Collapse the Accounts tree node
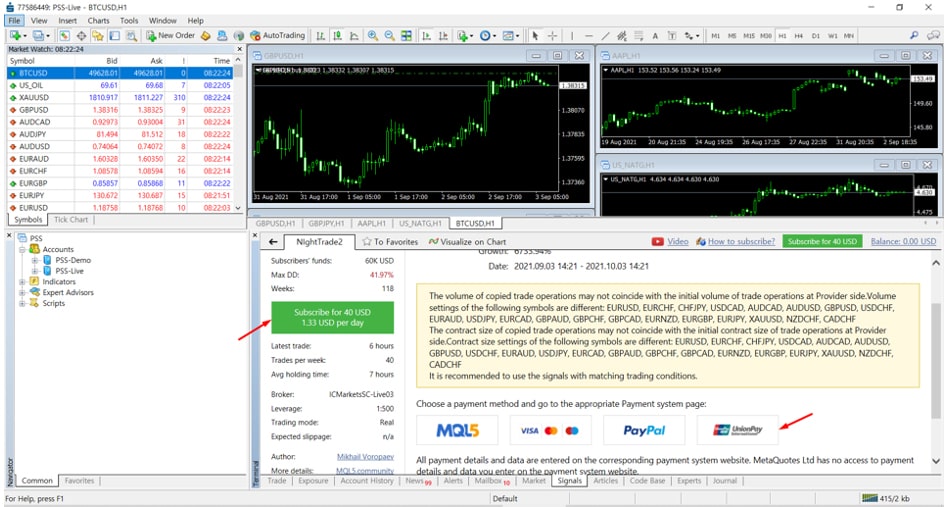The height and width of the screenshot is (507, 944). click(22, 249)
